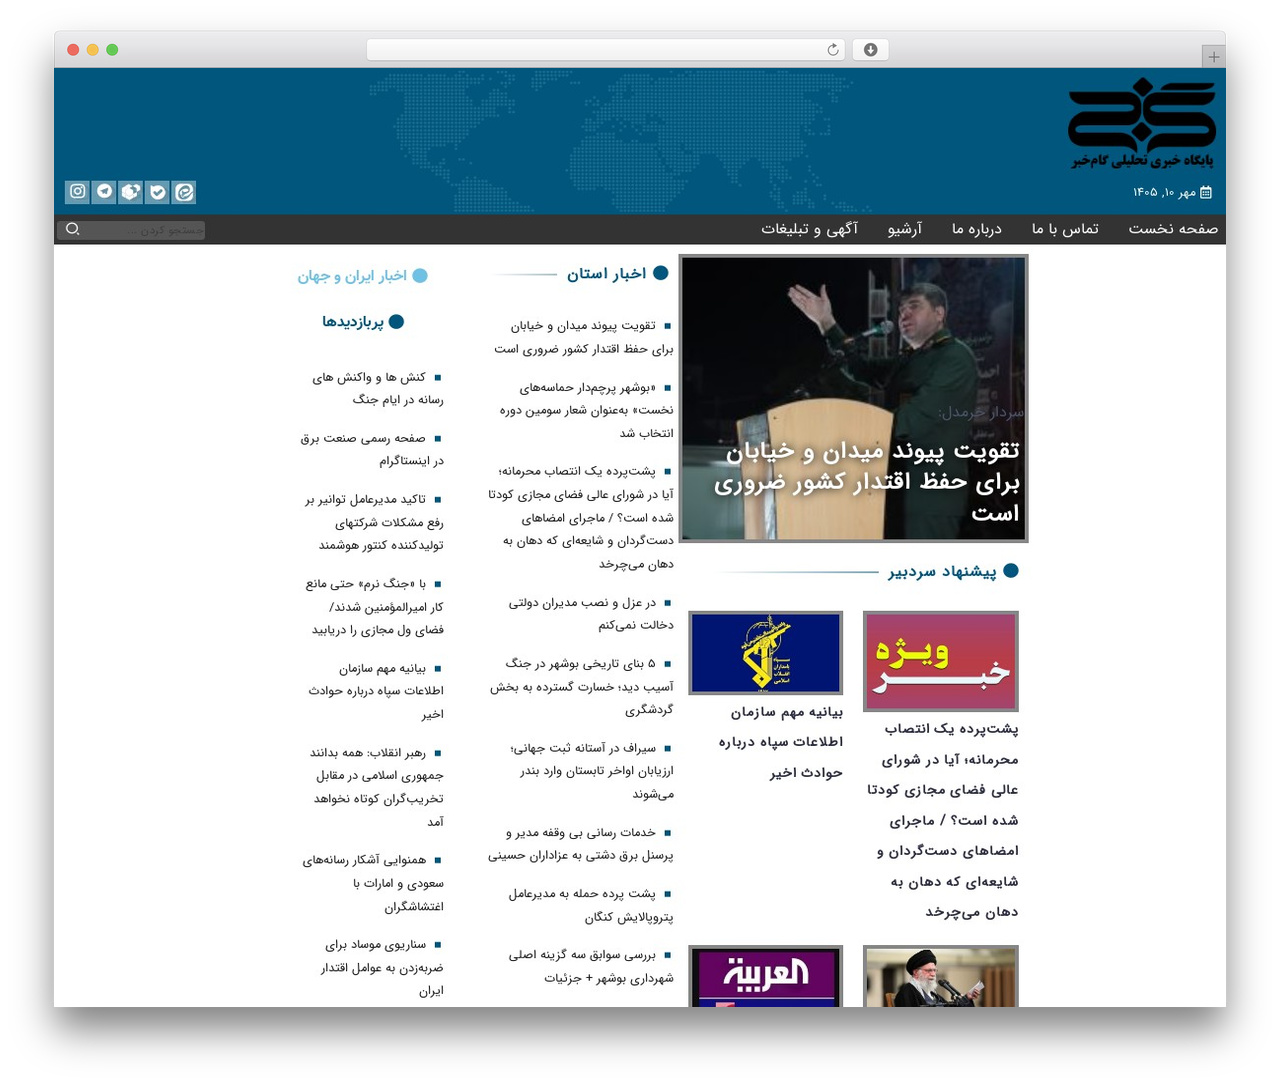Click the browser address bar

coord(605,50)
